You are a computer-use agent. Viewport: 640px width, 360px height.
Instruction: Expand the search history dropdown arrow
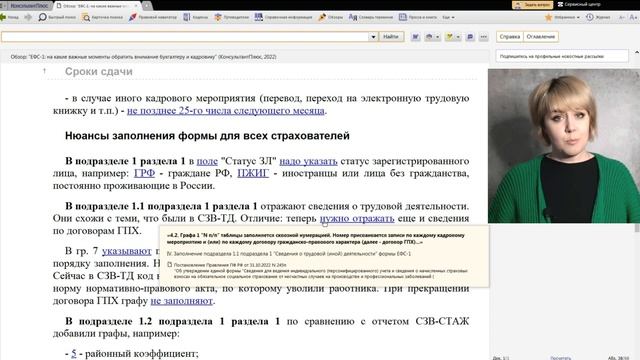click(x=373, y=37)
